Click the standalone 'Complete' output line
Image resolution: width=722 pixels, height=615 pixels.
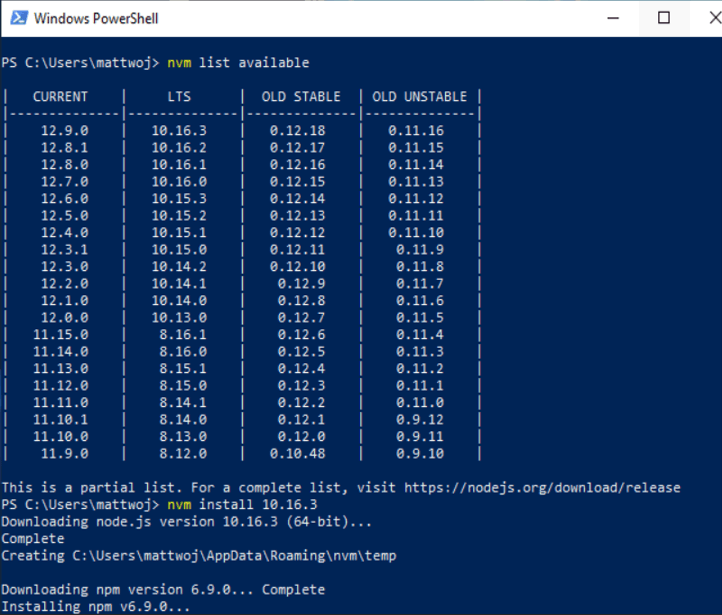click(33, 539)
